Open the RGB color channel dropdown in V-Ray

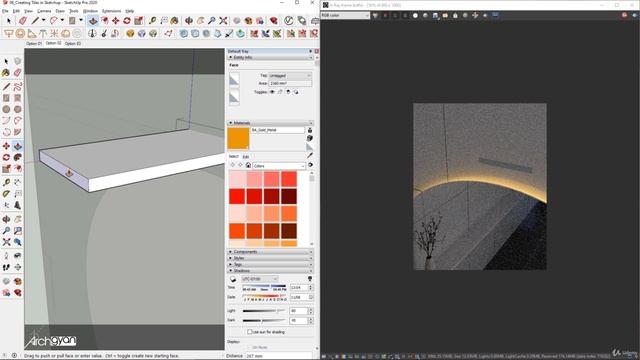tap(345, 16)
